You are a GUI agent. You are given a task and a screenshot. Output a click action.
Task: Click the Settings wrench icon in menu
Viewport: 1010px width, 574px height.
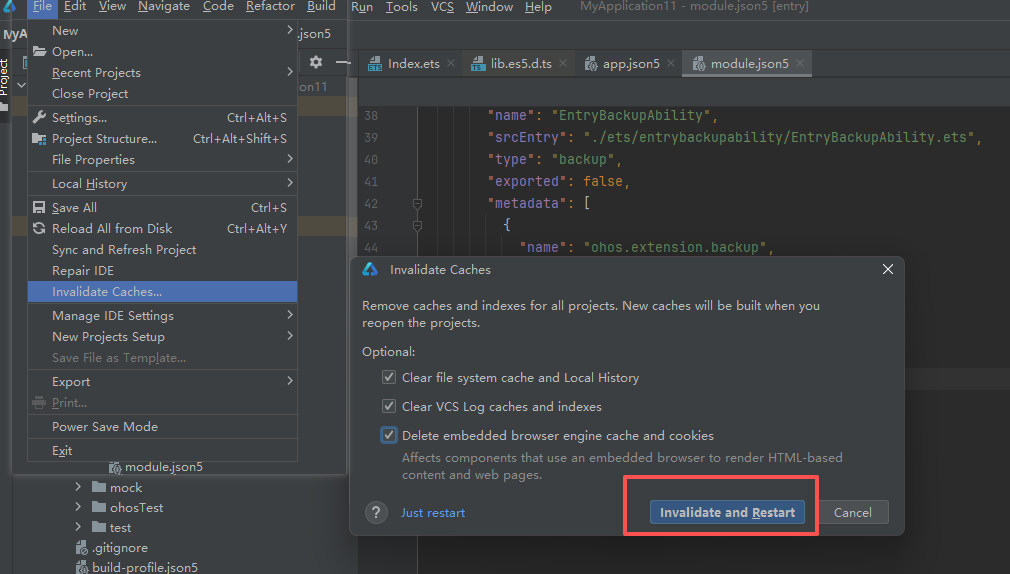(40, 118)
